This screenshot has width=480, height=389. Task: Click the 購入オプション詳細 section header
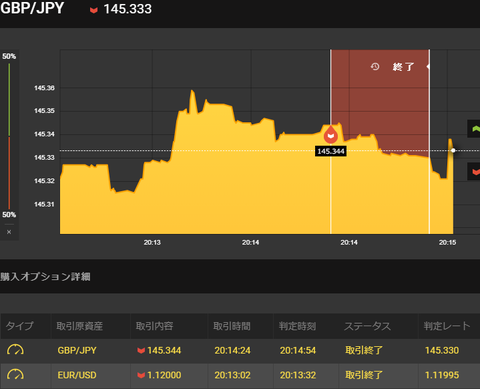coord(45,276)
